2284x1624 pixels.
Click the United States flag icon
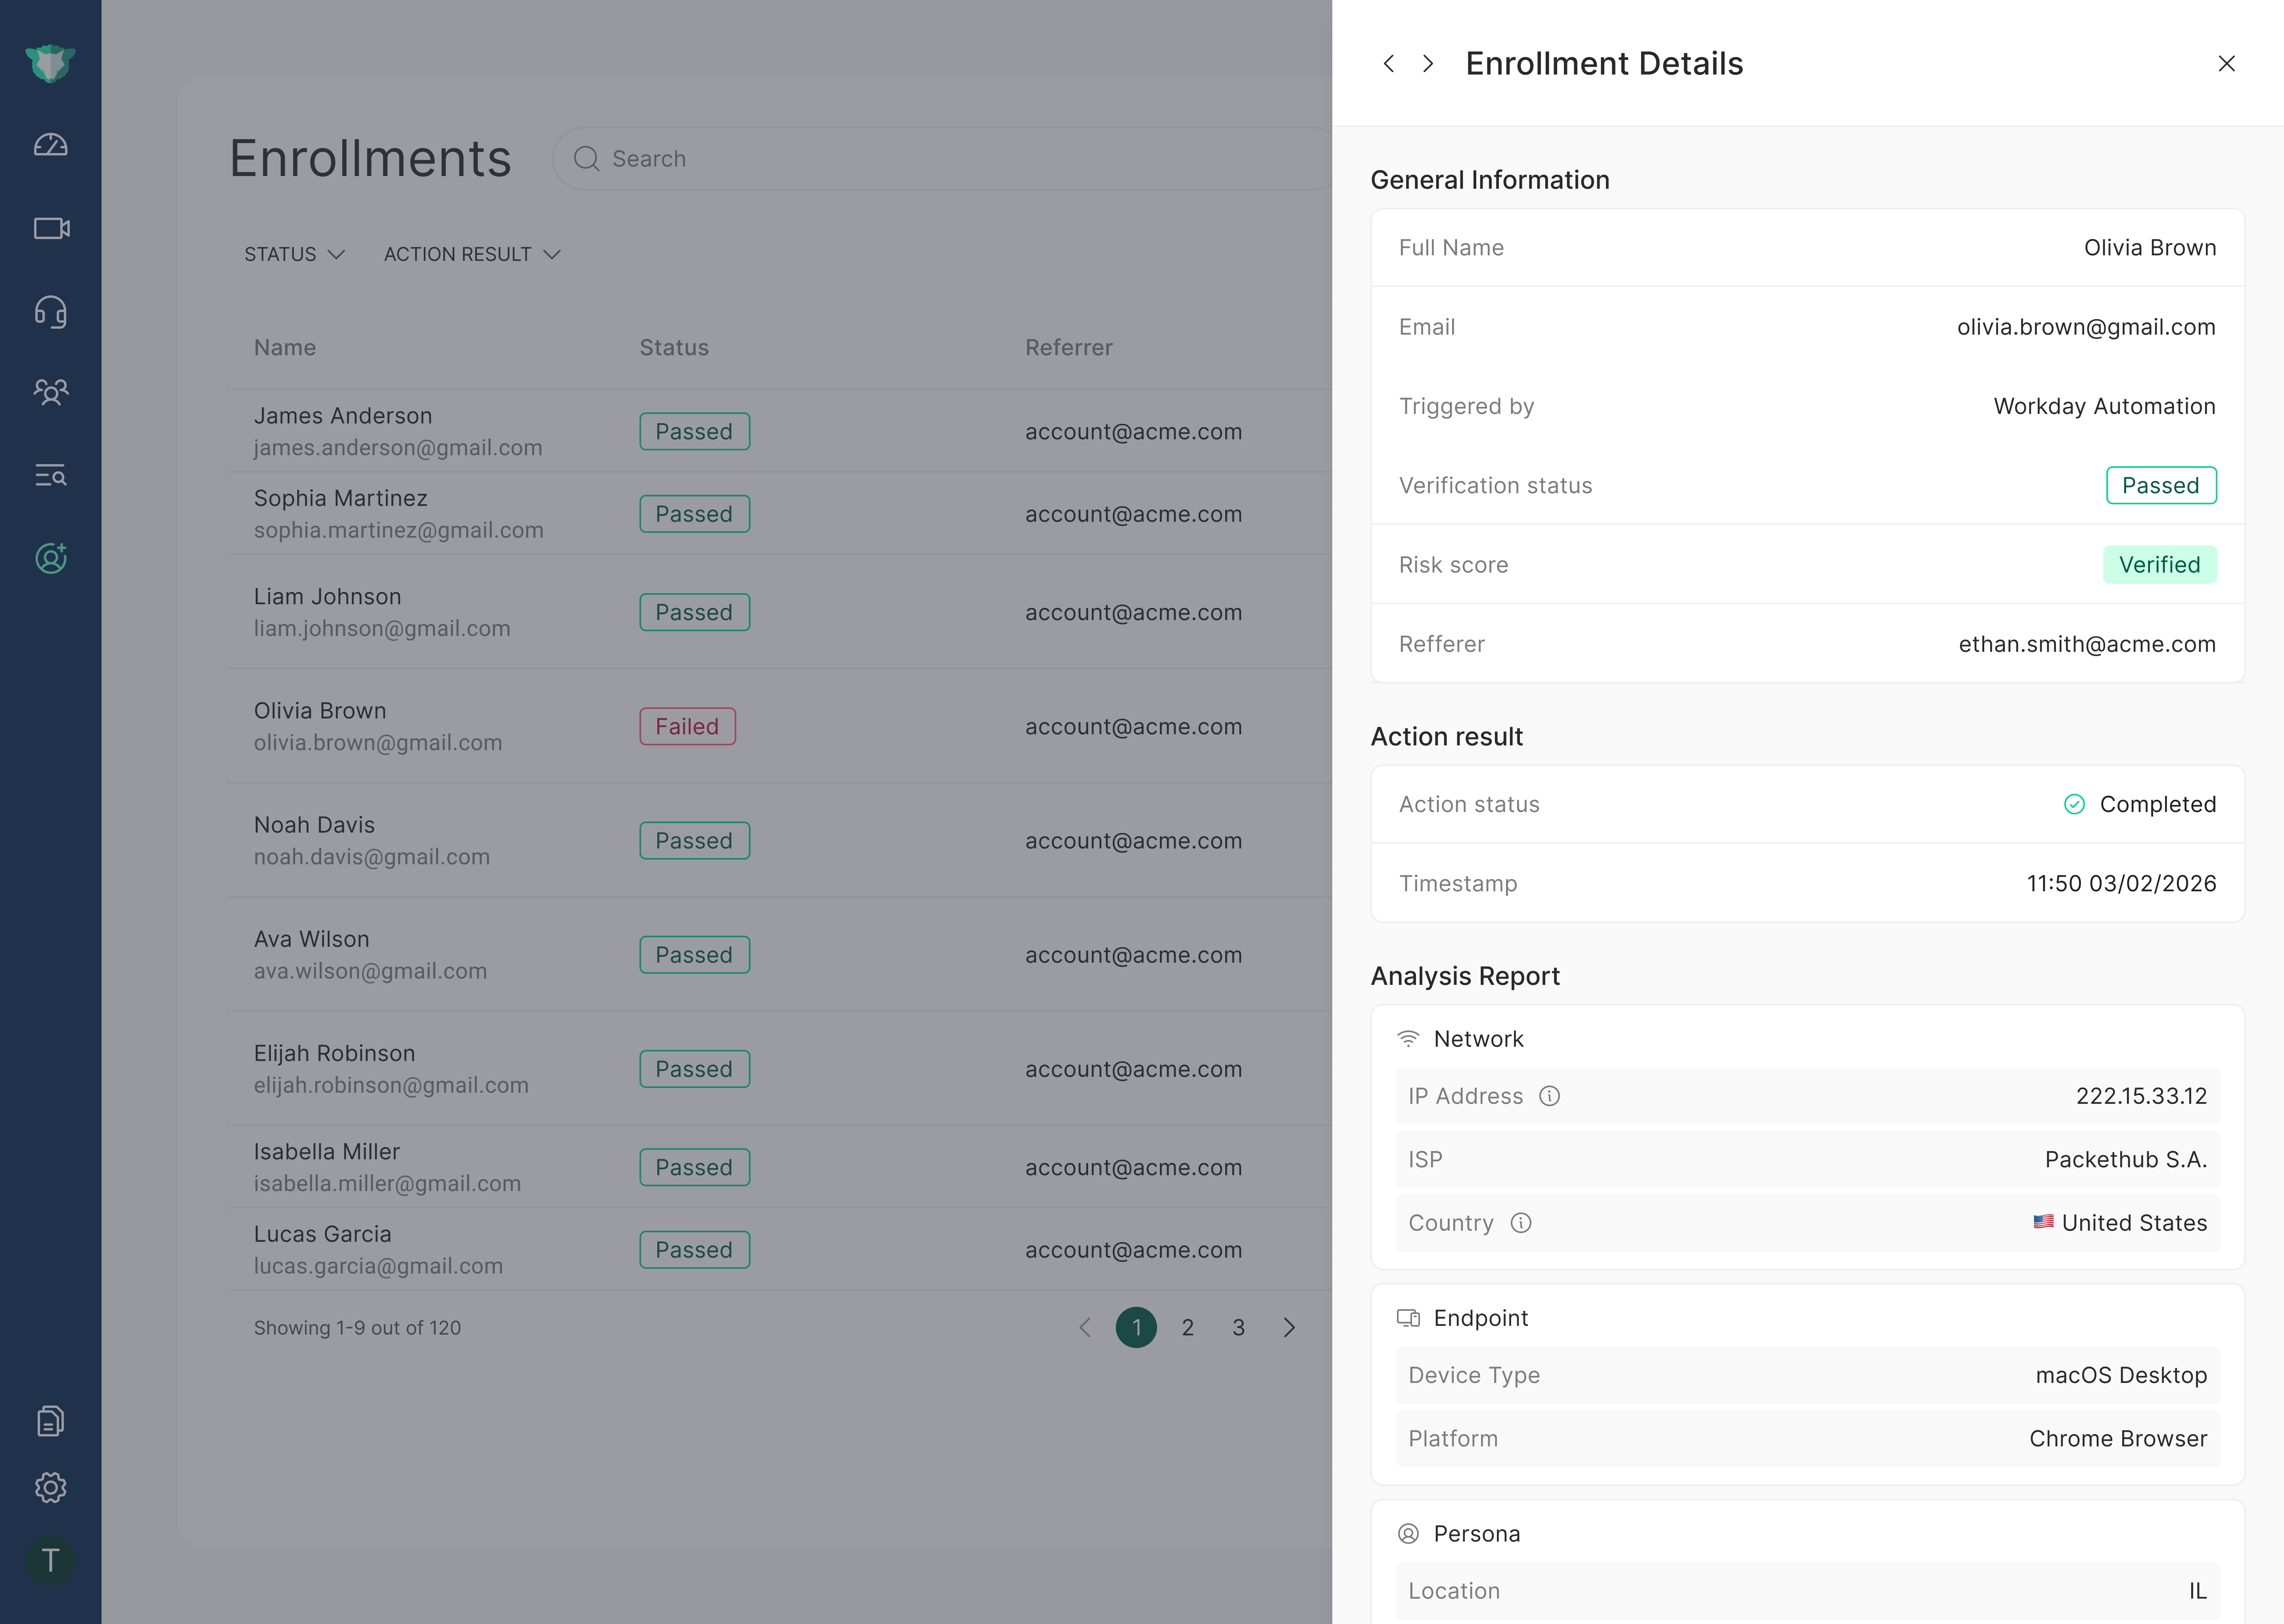click(2043, 1222)
